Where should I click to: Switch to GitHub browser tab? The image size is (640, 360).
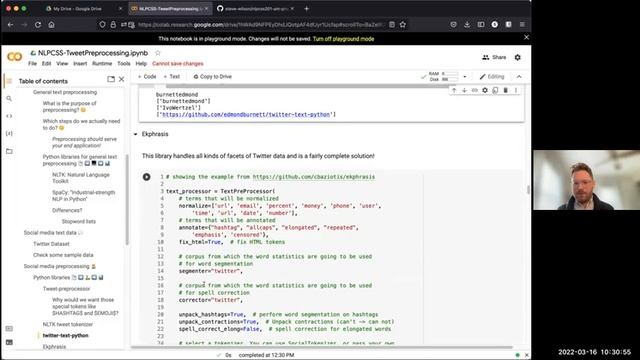coord(256,9)
